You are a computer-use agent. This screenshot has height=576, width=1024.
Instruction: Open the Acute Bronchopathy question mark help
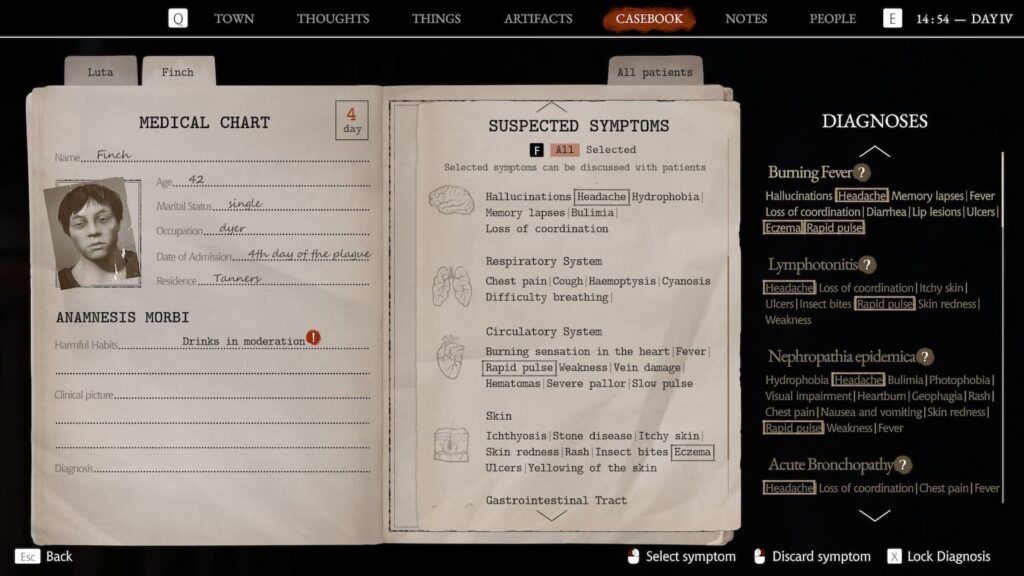(903, 465)
